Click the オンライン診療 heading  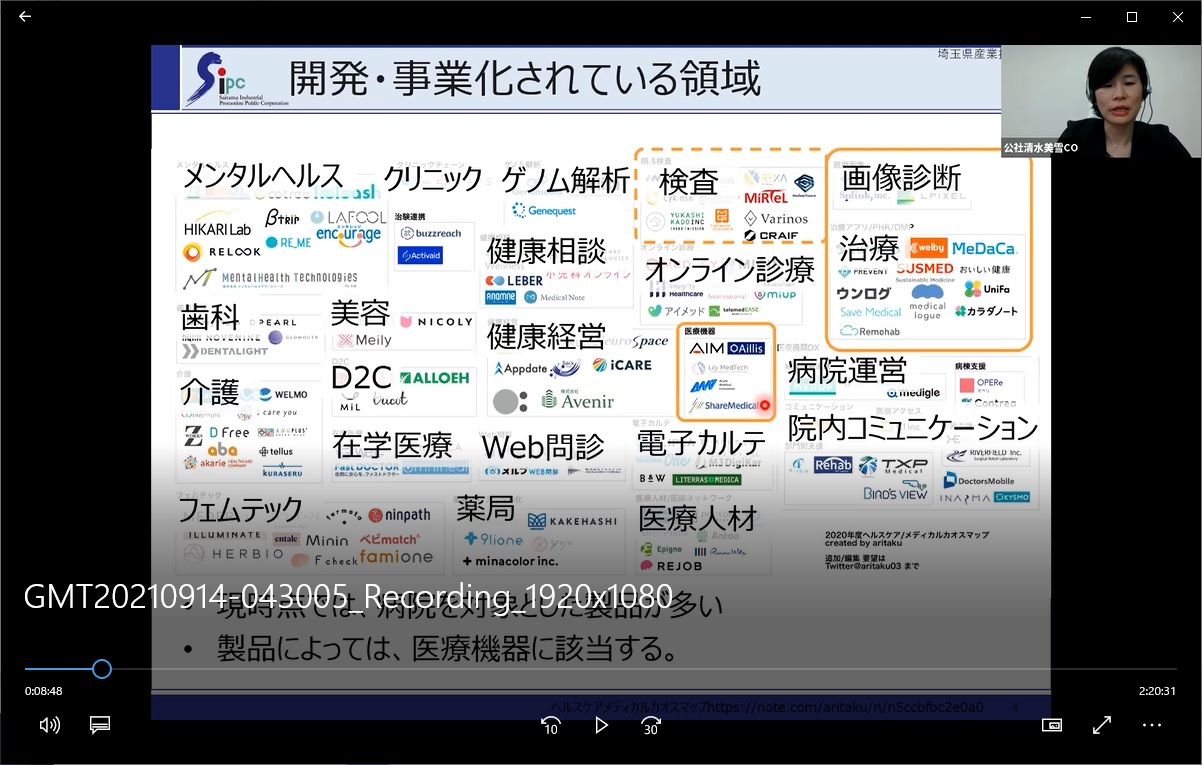pos(729,269)
